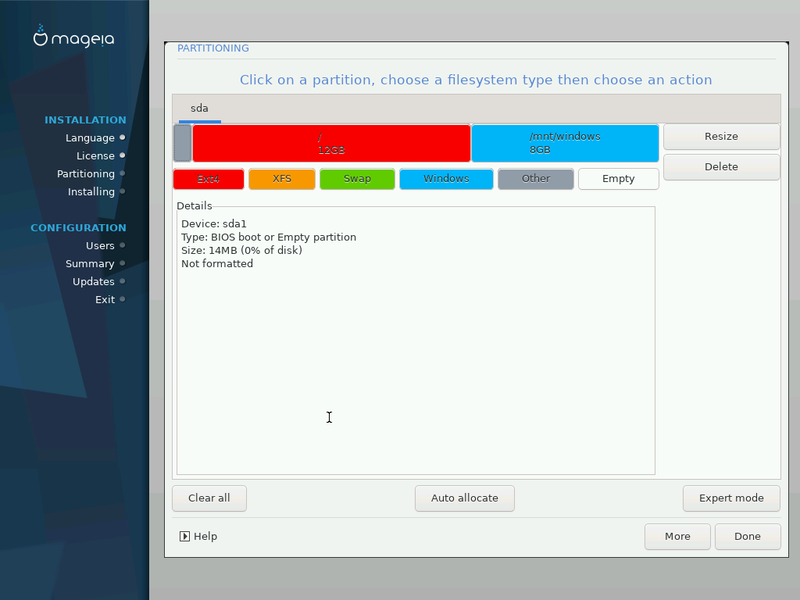Click the Mageia logo in sidebar
Image resolution: width=800 pixels, height=600 pixels.
click(x=74, y=38)
